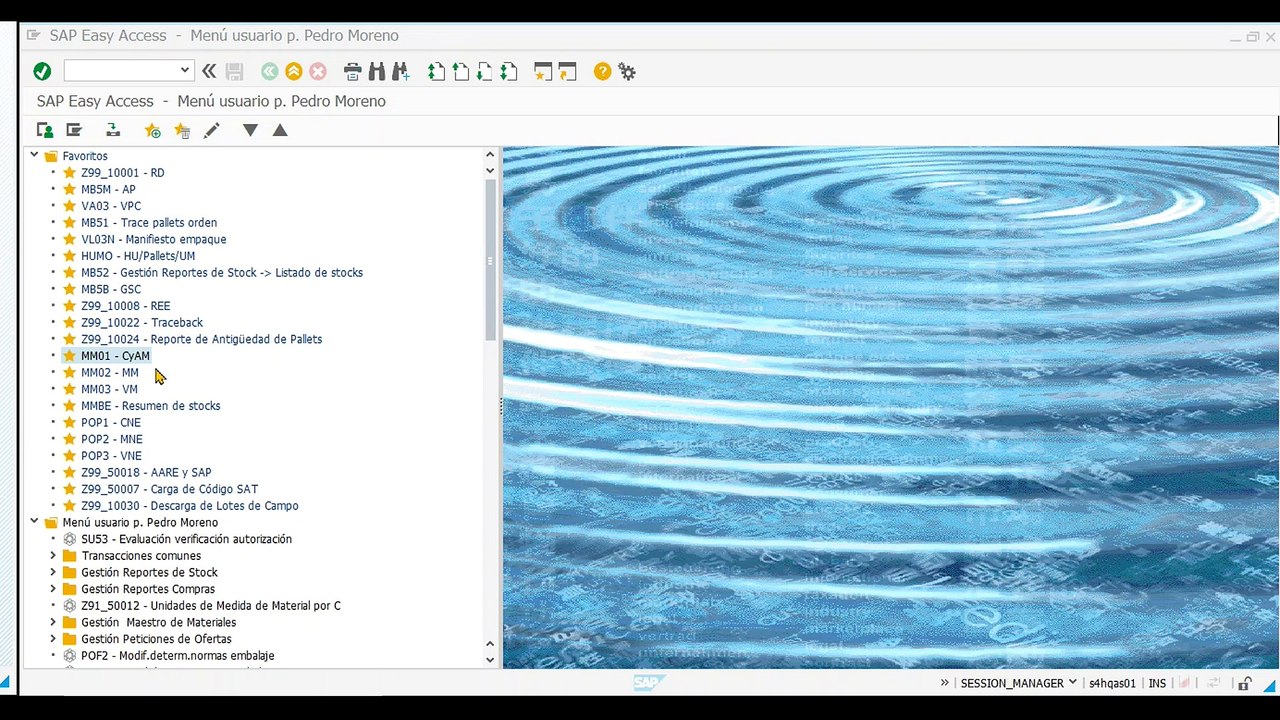The image size is (1280, 720).
Task: Select Z99_50007 - Carga de Código SAT
Action: coord(169,489)
